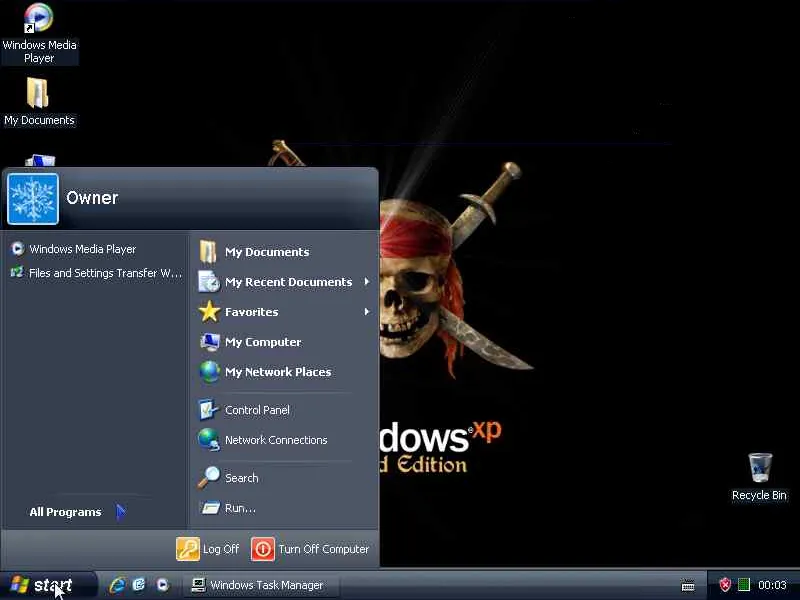This screenshot has width=800, height=600.
Task: Open the My Documents desktop folder icon
Action: click(38, 93)
